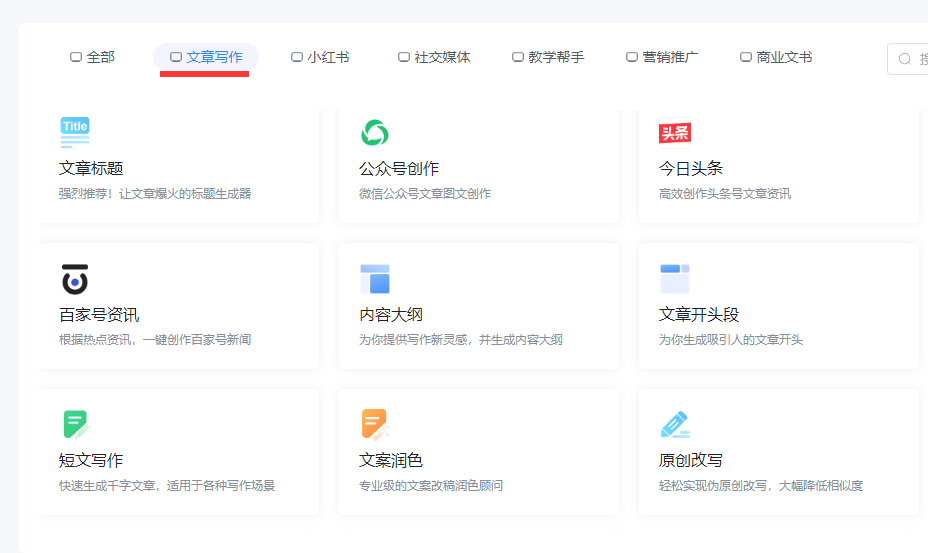Click the small icon beside 小红书

click(x=297, y=57)
